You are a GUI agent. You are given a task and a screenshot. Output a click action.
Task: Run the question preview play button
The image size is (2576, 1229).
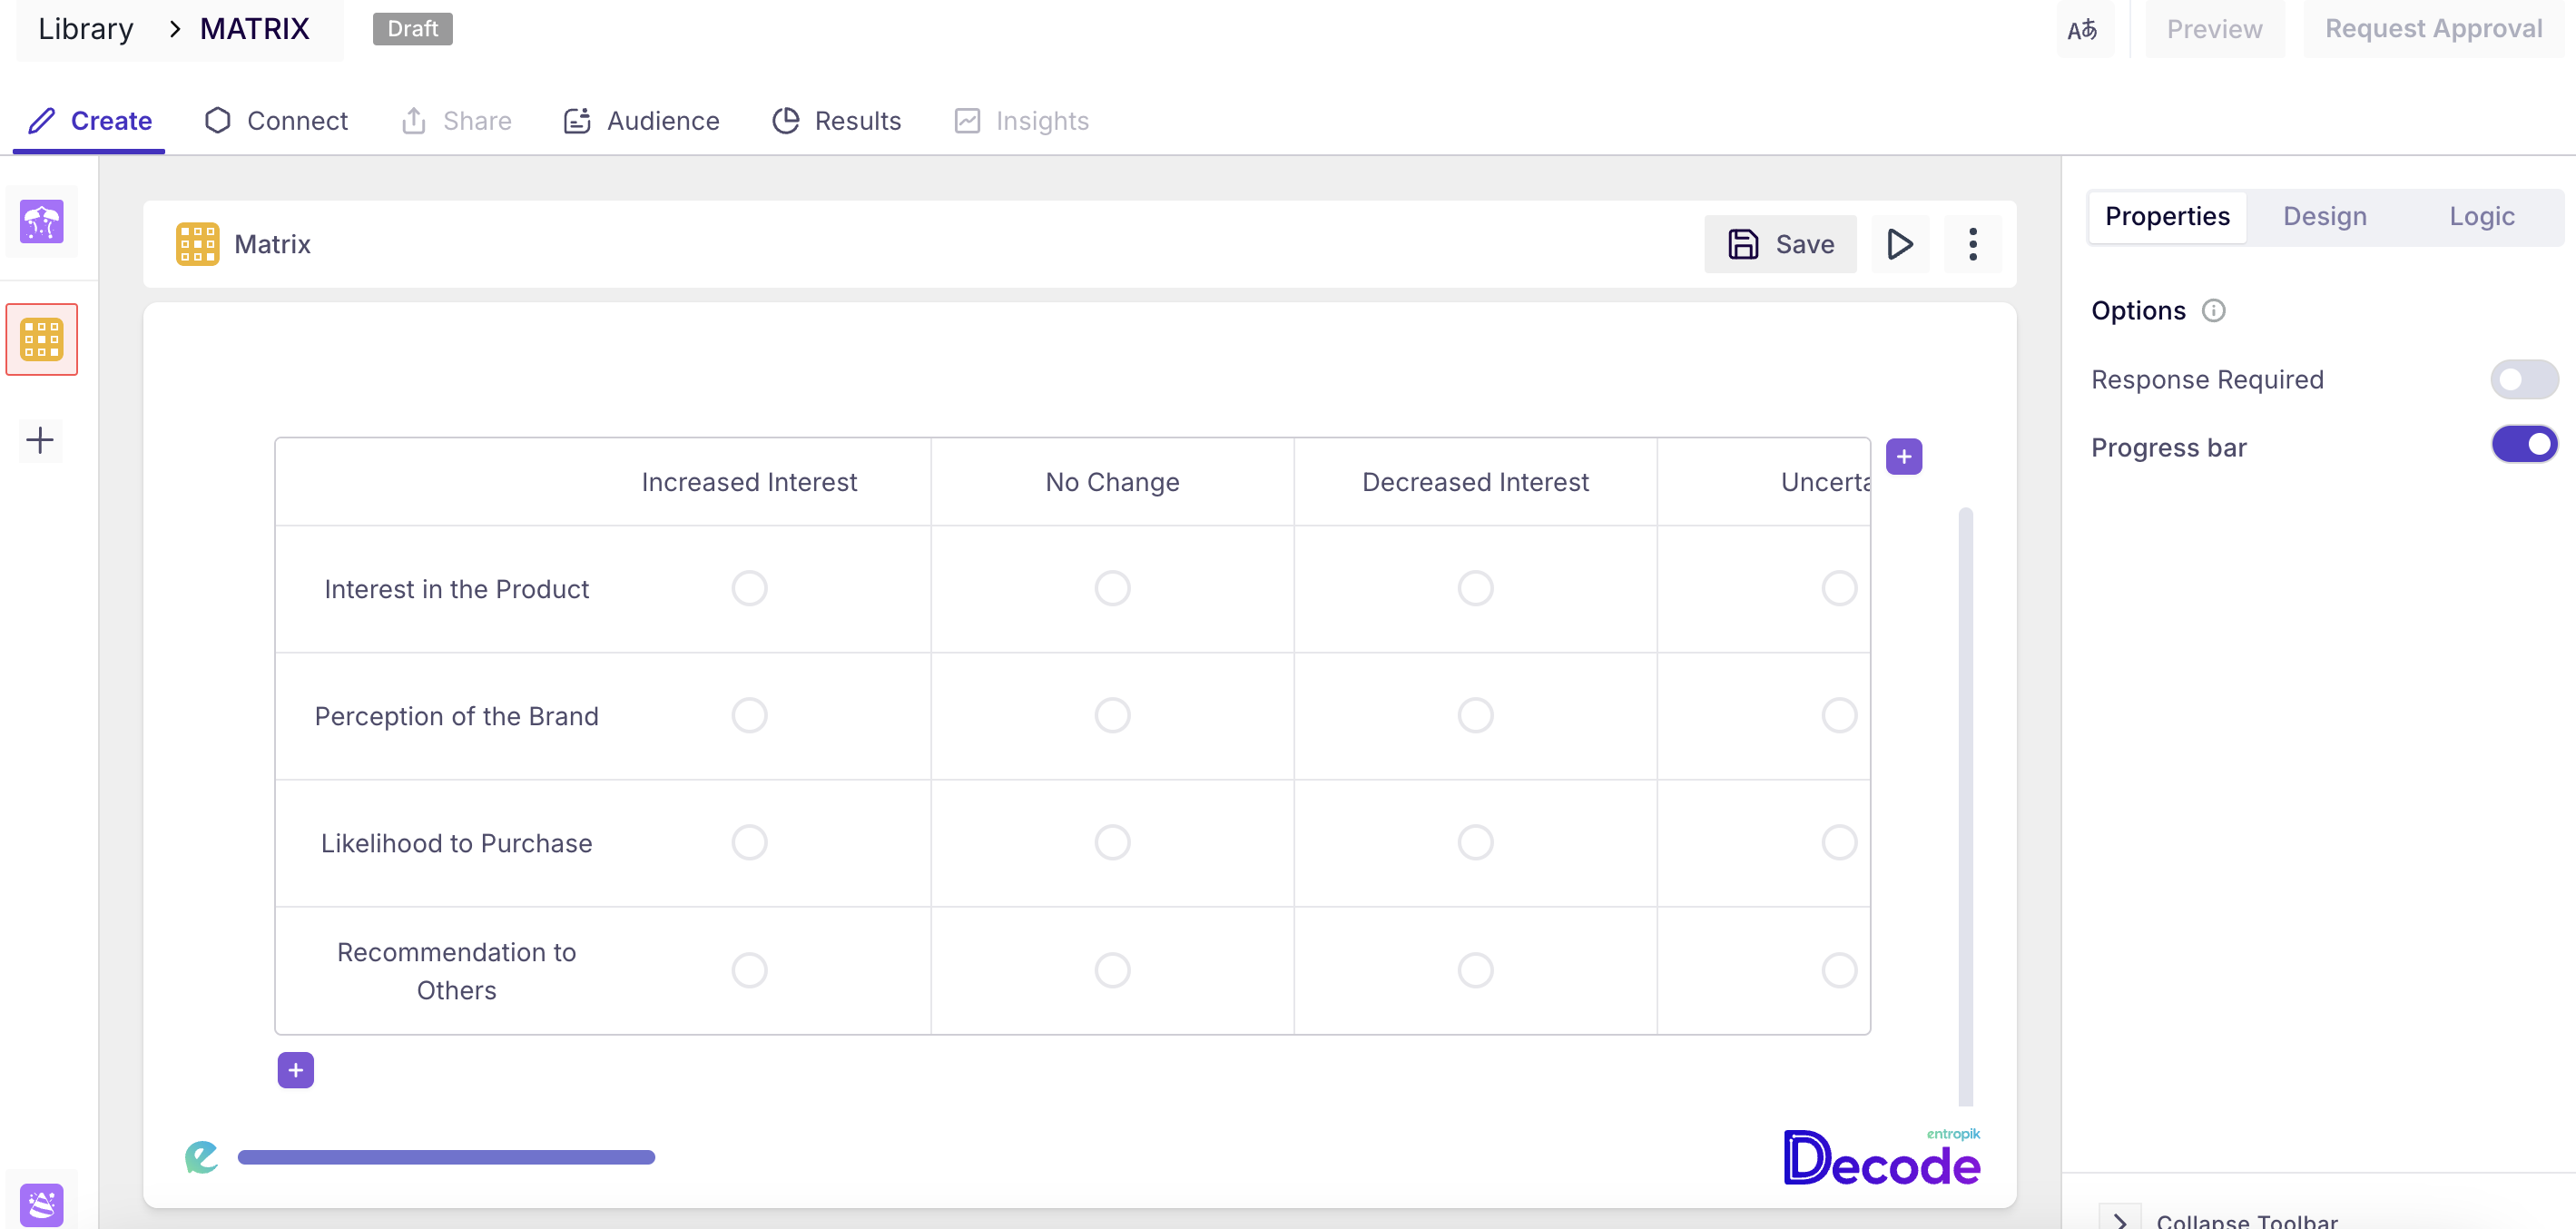(x=1899, y=244)
